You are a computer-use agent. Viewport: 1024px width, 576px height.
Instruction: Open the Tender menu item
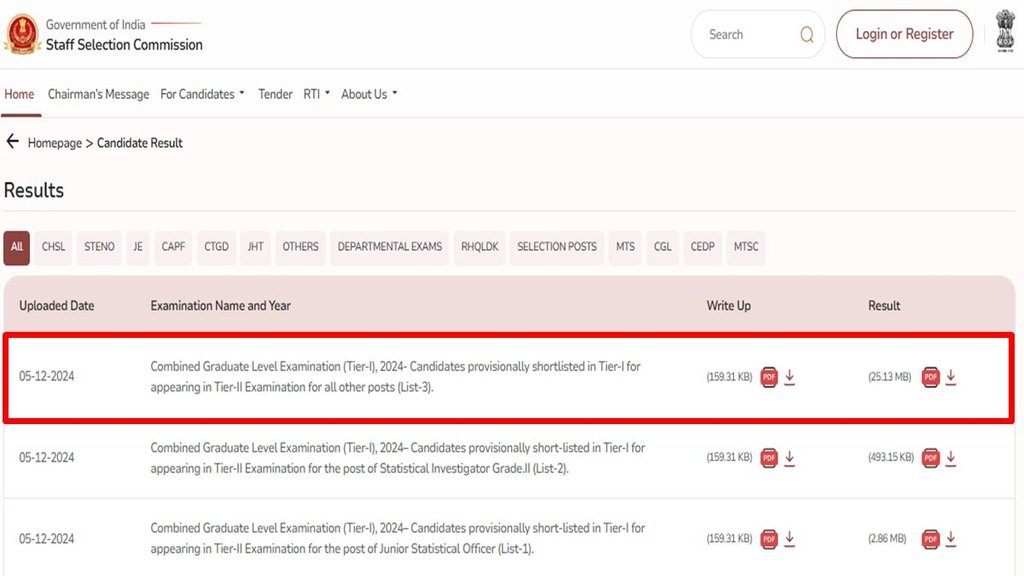point(275,94)
